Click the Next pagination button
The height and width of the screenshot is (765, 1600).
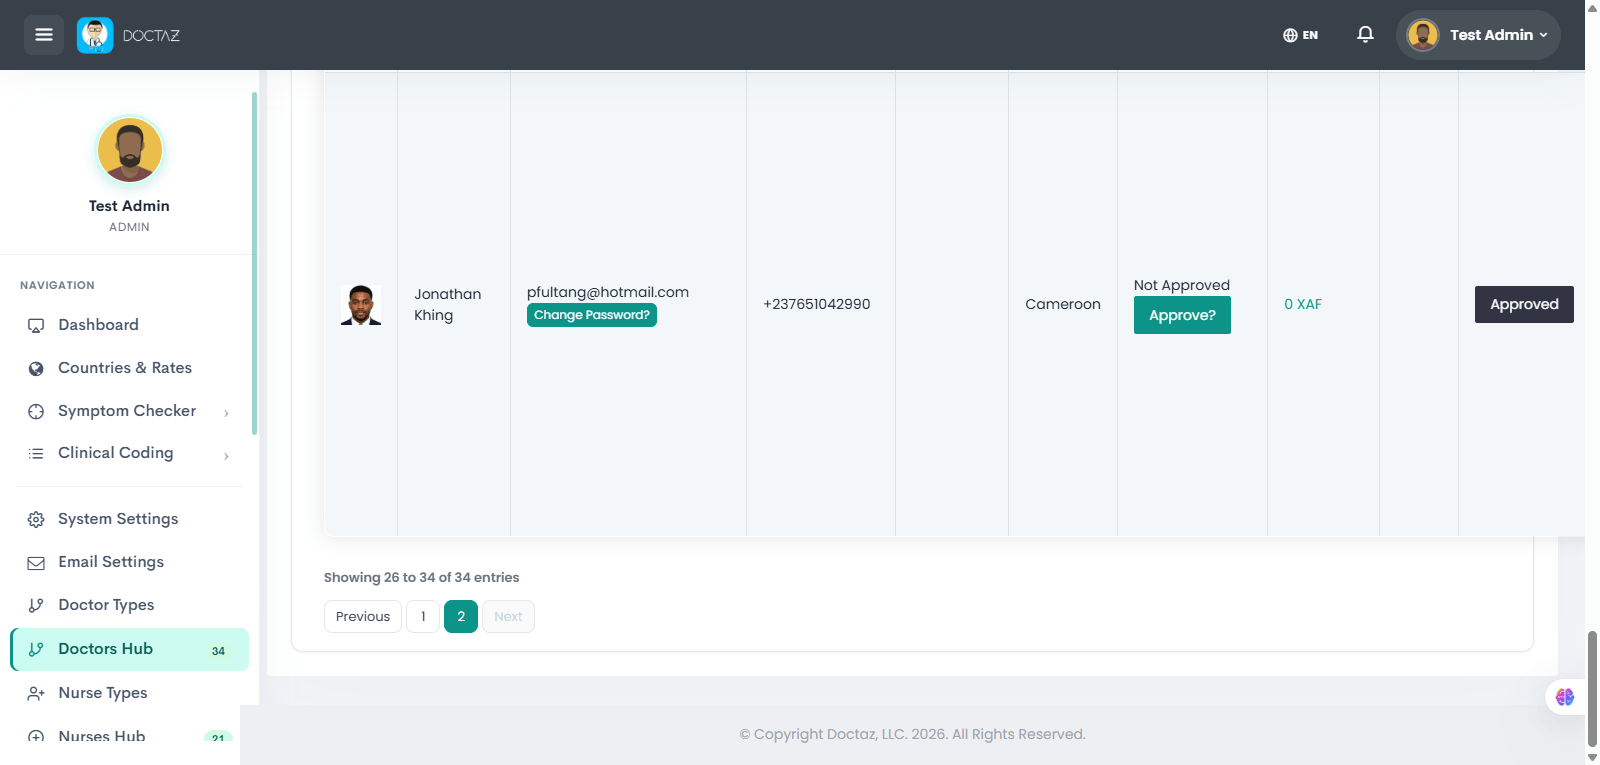[x=508, y=617]
